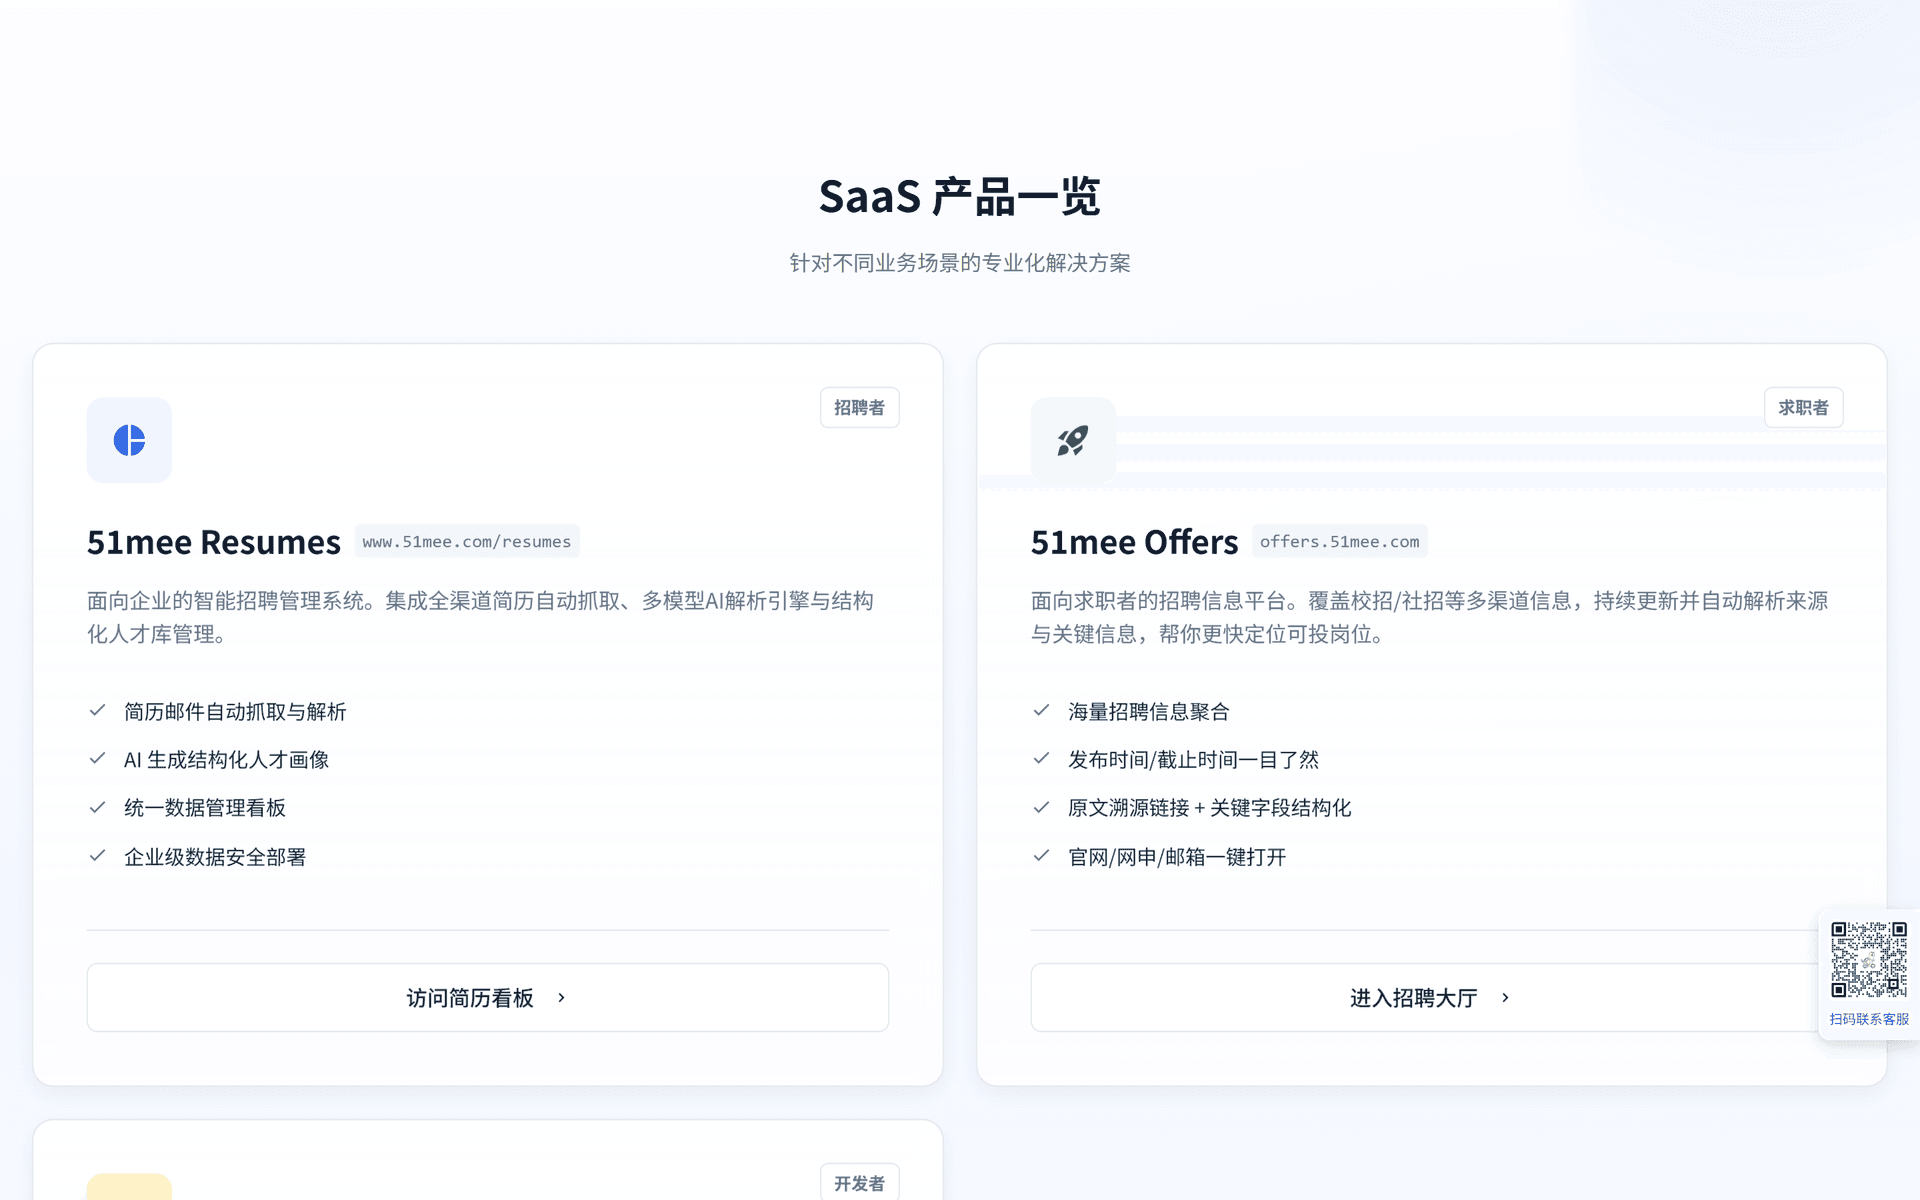Click the offers.51mee.com URL tag
The image size is (1920, 1200).
[1340, 542]
